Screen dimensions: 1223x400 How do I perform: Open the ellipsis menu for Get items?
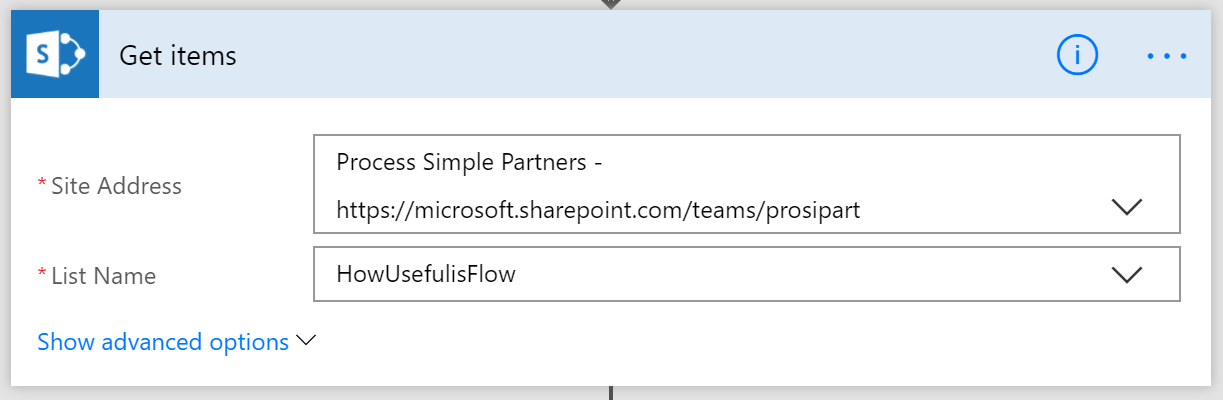(1166, 56)
